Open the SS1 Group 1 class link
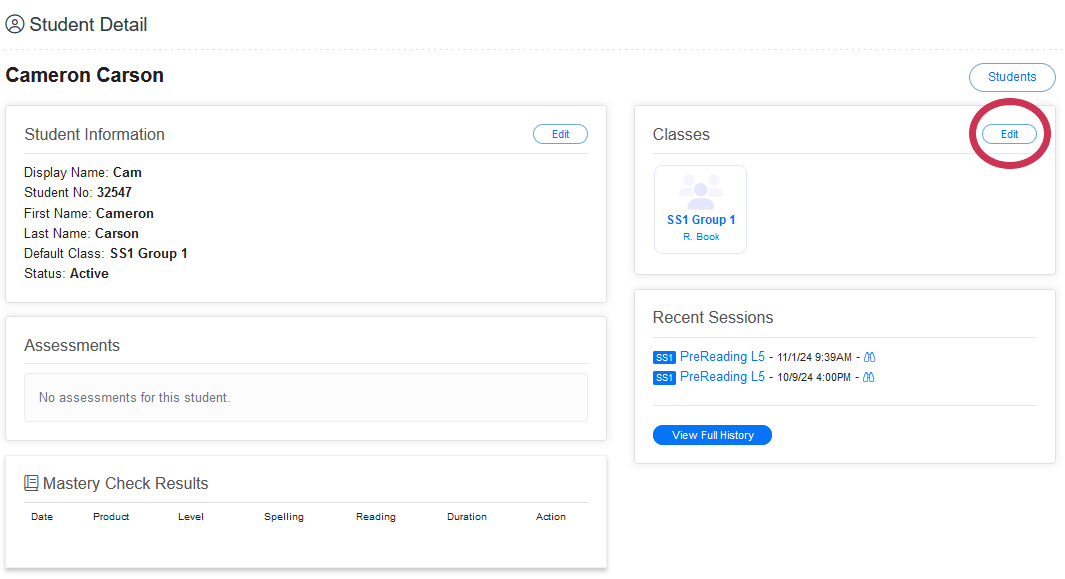This screenshot has width=1065, height=579. point(701,220)
